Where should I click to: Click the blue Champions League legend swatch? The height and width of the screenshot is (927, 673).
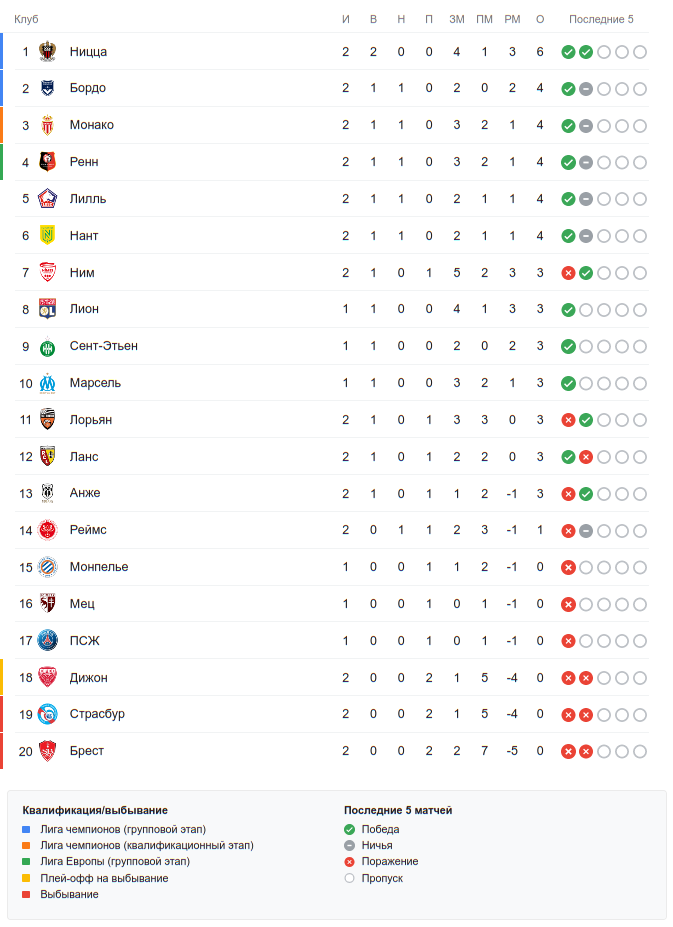pyautogui.click(x=27, y=829)
